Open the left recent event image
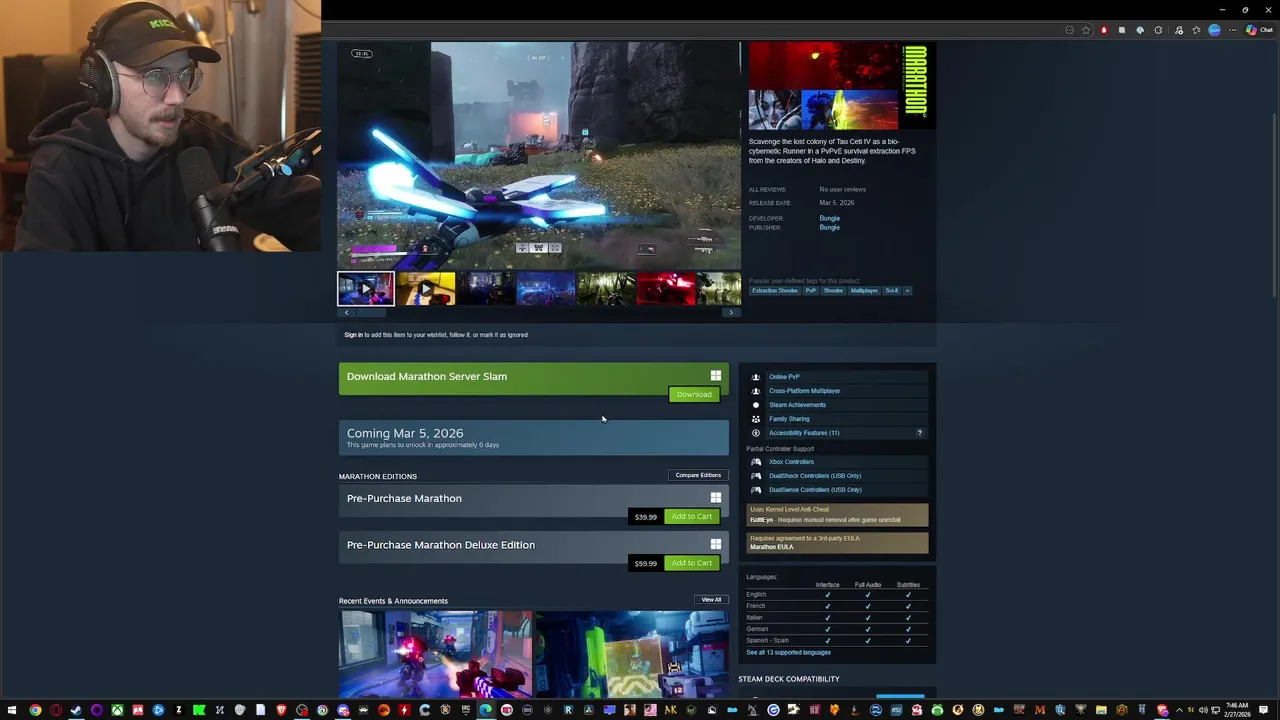The width and height of the screenshot is (1280, 720). click(435, 654)
